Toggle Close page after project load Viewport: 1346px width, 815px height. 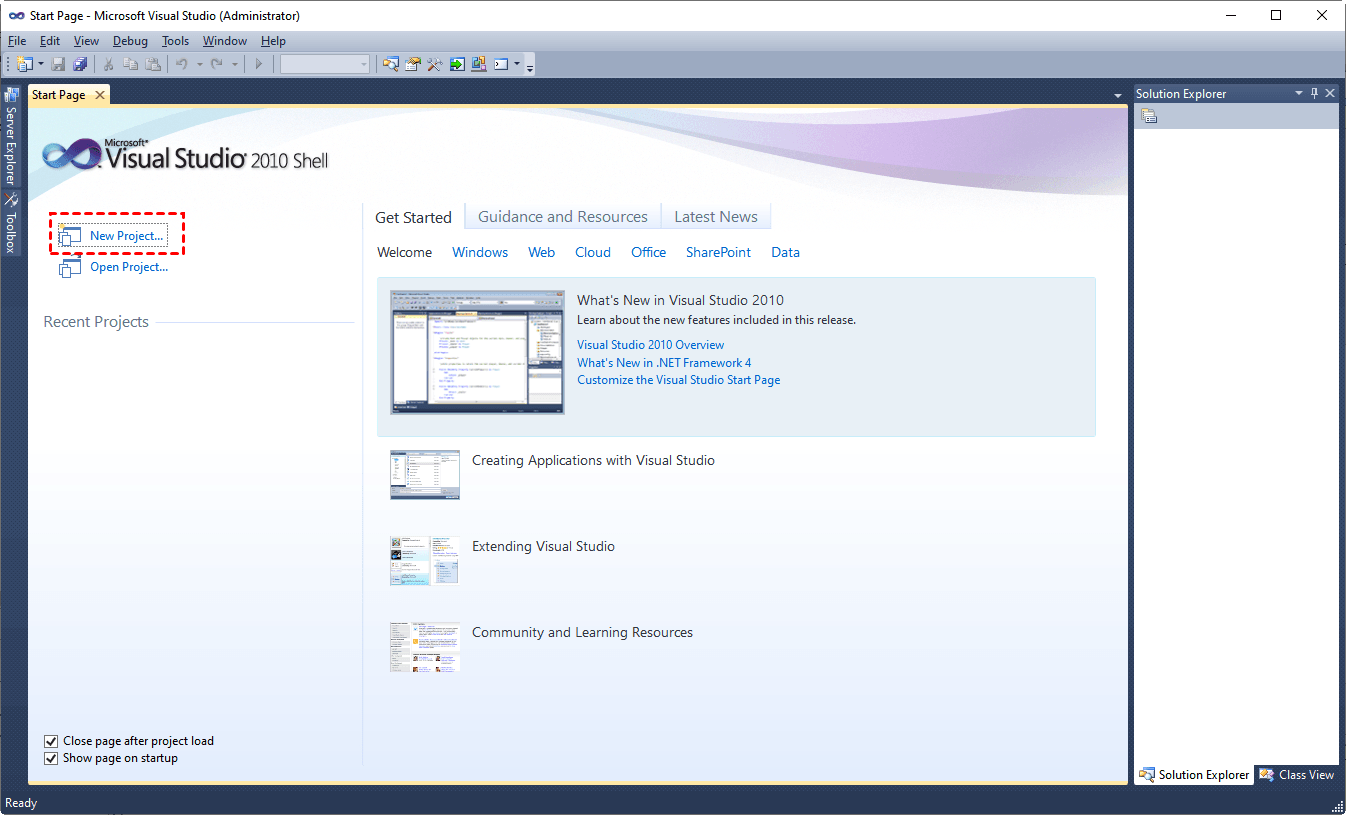[51, 741]
